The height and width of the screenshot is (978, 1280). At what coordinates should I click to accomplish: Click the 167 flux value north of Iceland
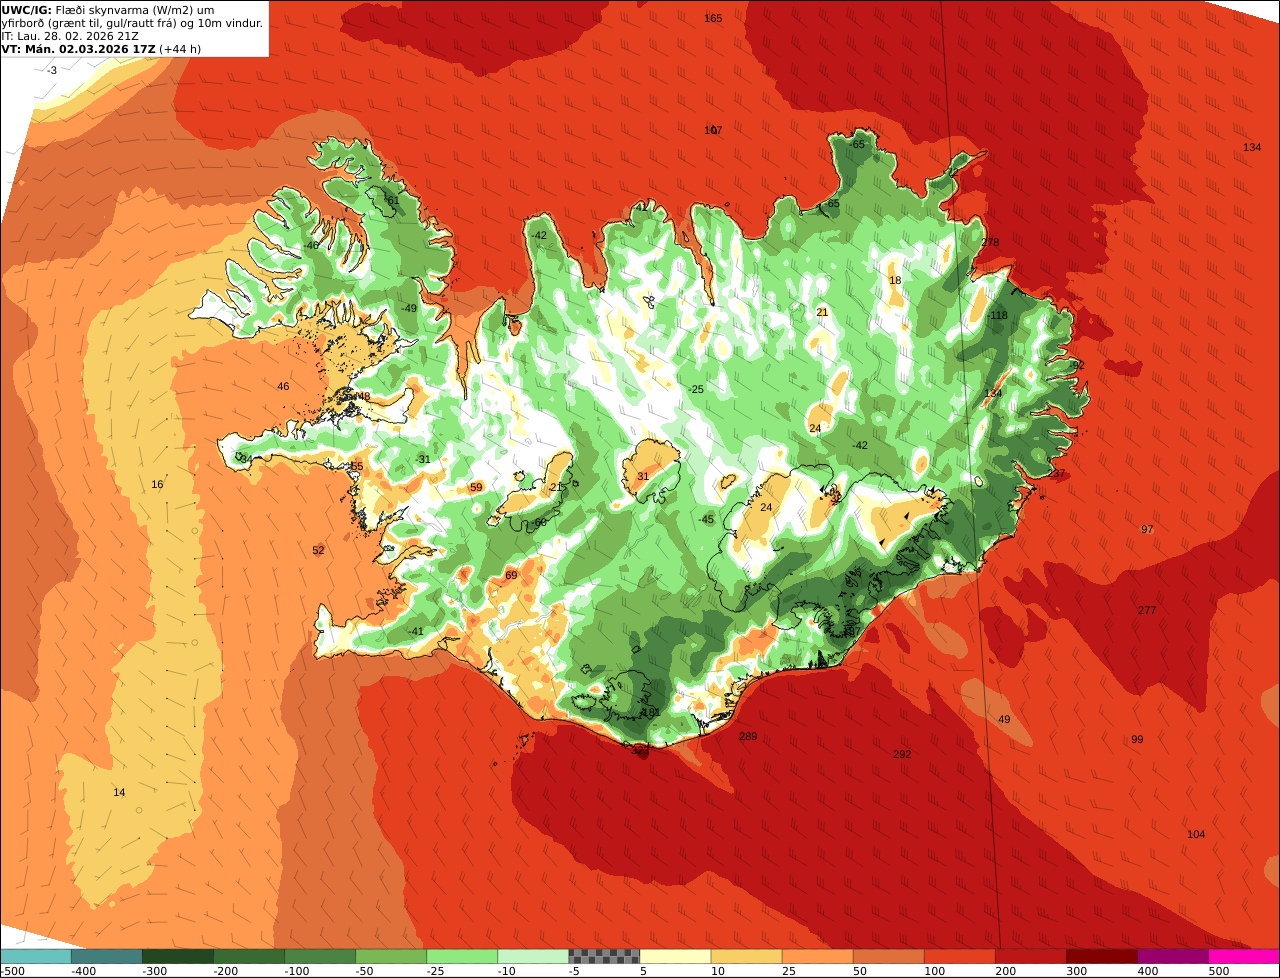pos(713,130)
